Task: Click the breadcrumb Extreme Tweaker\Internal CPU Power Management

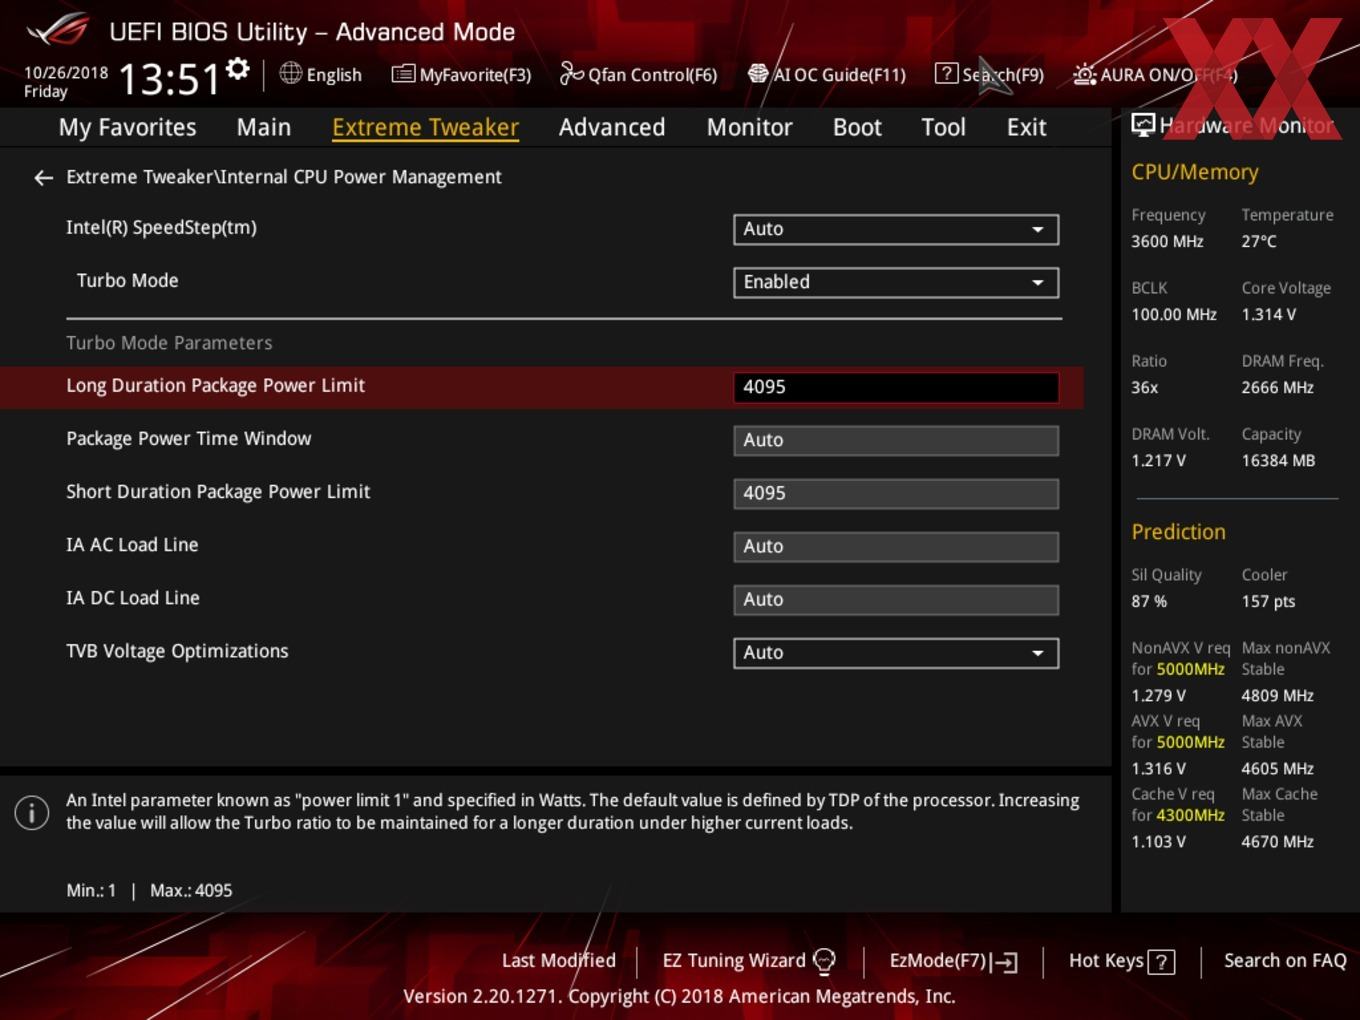Action: [x=284, y=177]
